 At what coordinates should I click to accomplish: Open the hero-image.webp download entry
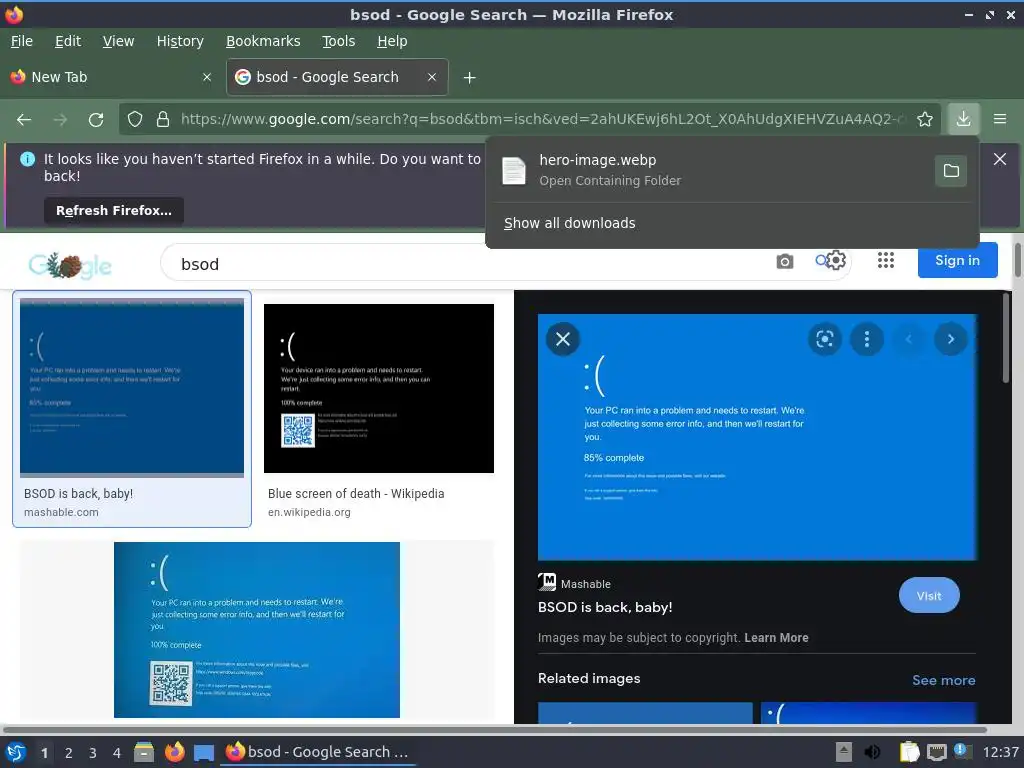(x=709, y=170)
